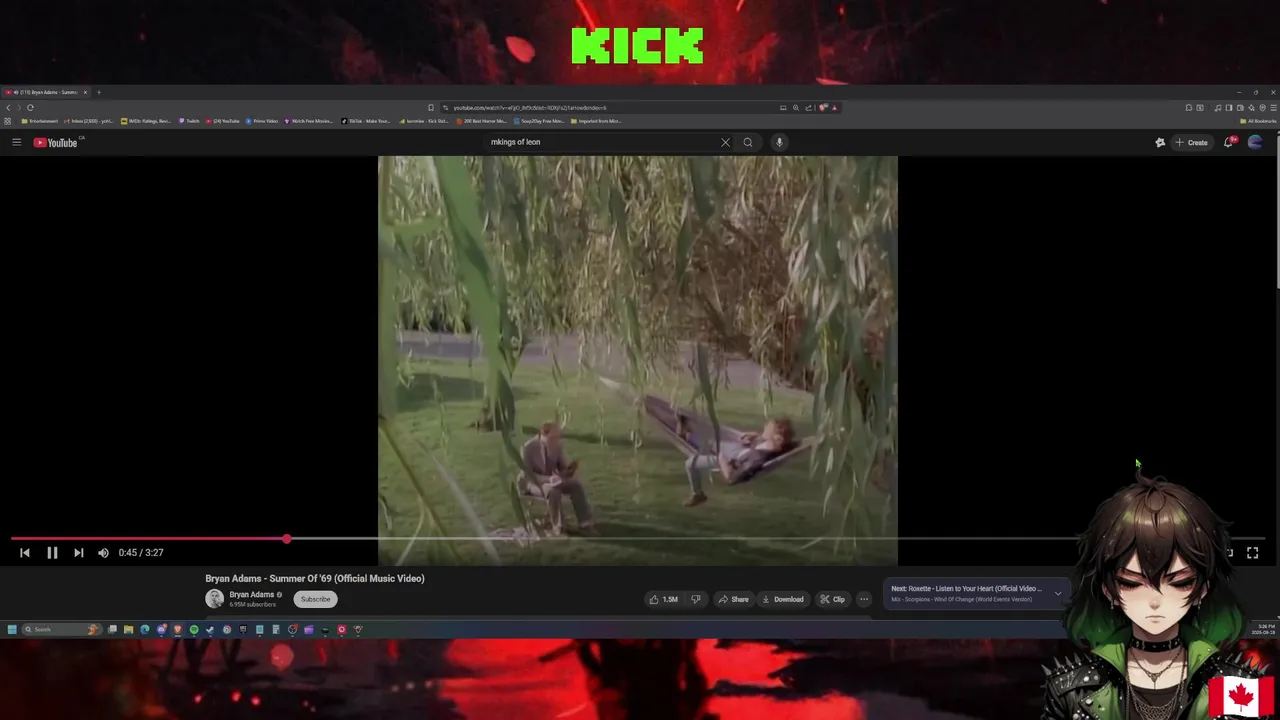Open Brave Shields lion icon
The height and width of the screenshot is (720, 1280).
click(823, 108)
